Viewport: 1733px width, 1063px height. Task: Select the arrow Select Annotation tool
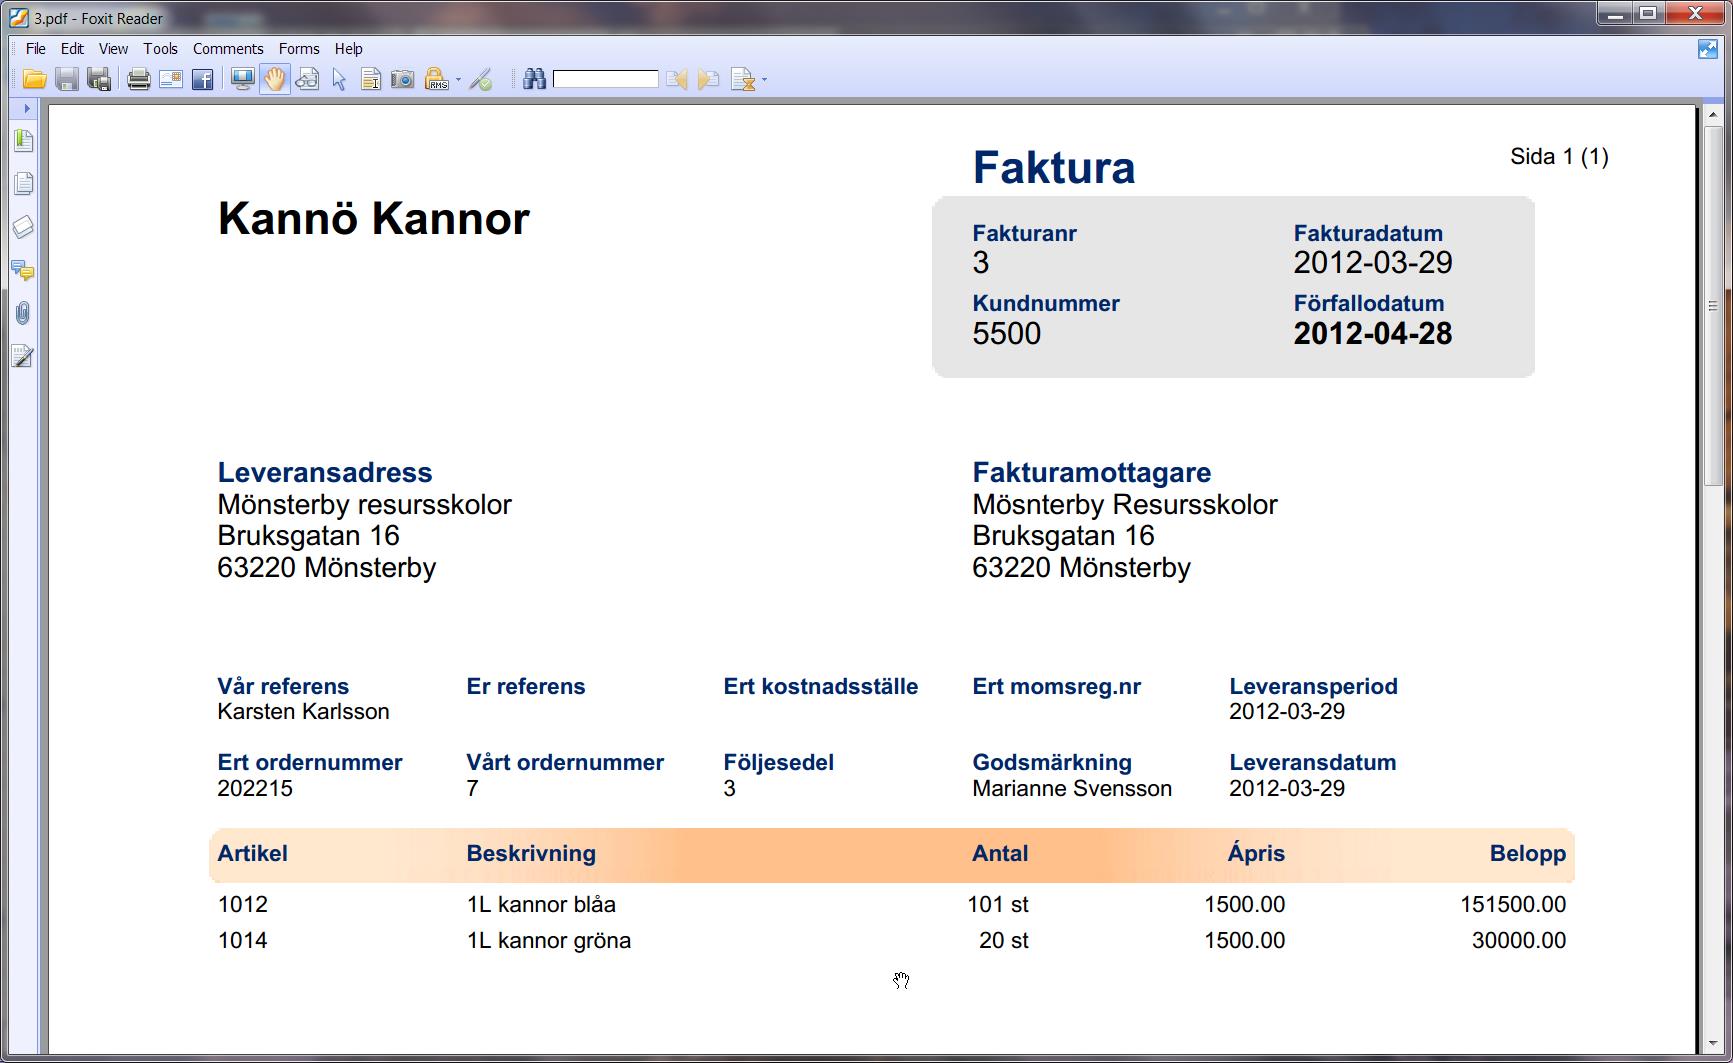[x=340, y=80]
